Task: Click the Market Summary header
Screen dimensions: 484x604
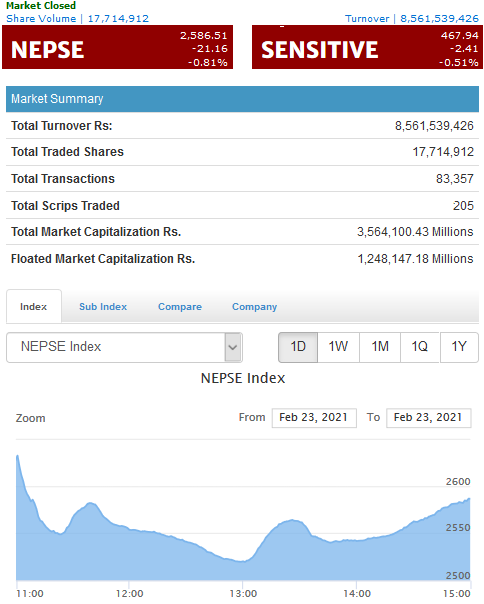Action: (x=242, y=99)
